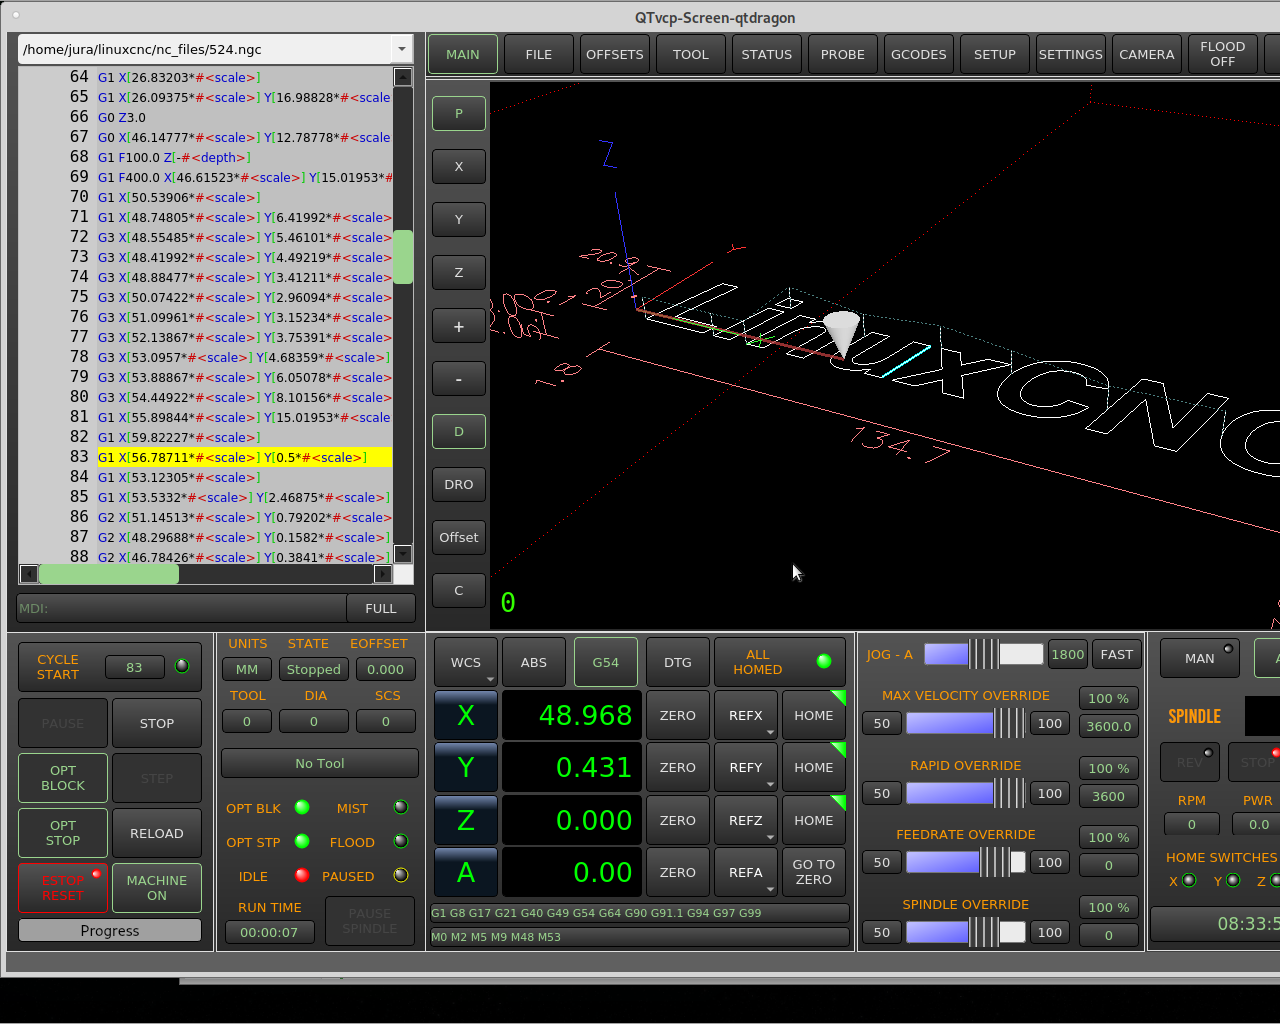Click CYCLE START button
Viewport: 1280px width, 1024px height.
point(110,667)
